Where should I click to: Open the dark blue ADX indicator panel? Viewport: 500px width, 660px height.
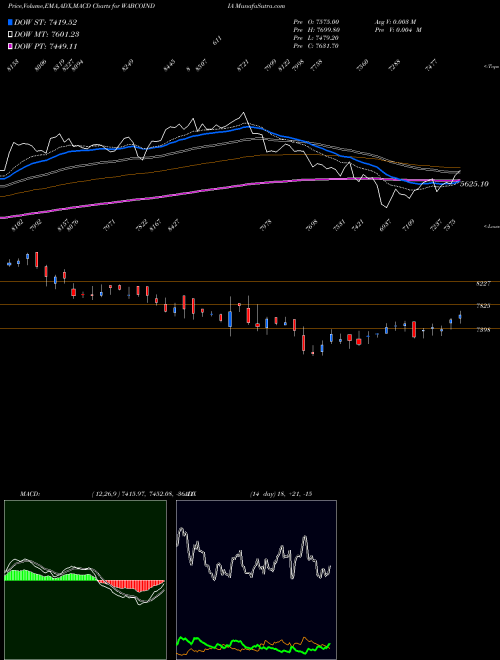click(256, 580)
